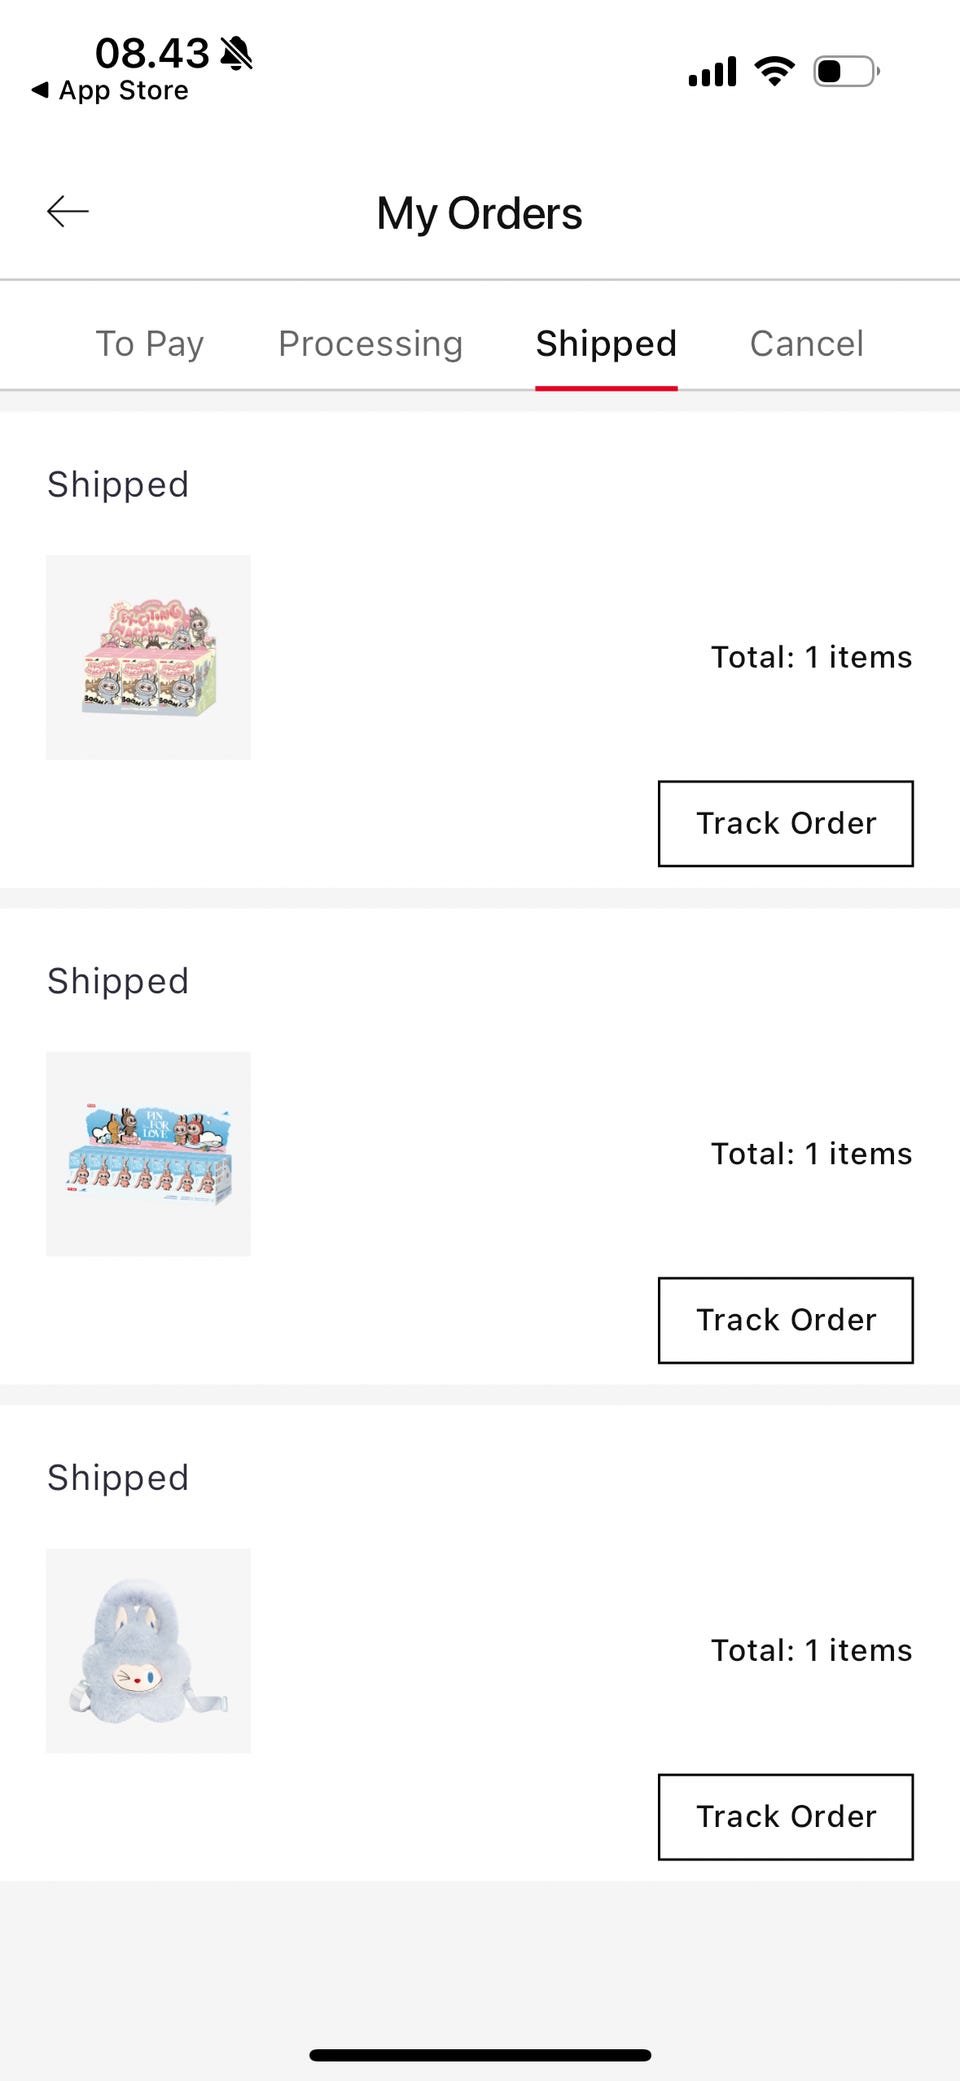Image resolution: width=960 pixels, height=2081 pixels.
Task: Select the Shipped tab
Action: tap(606, 344)
